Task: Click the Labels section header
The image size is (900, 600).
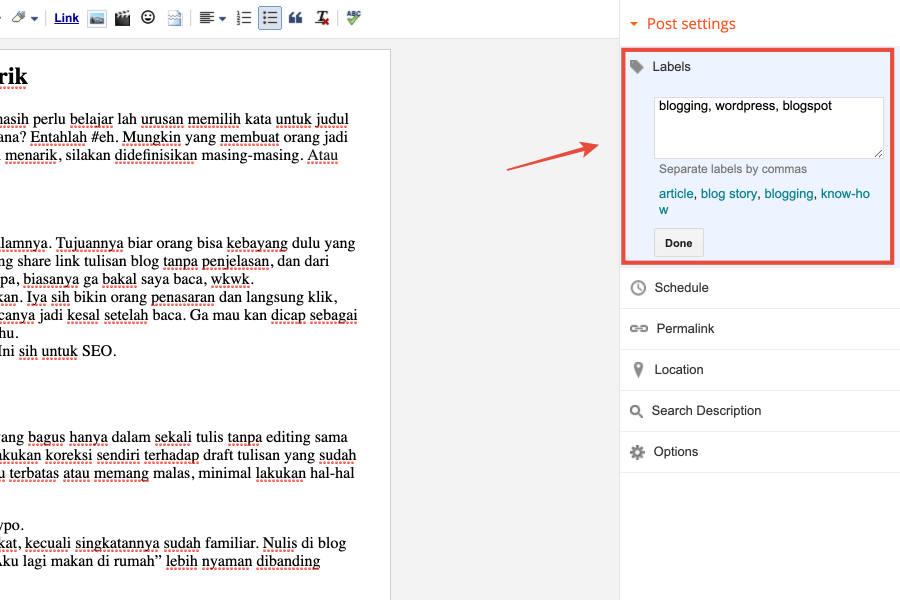Action: (671, 67)
